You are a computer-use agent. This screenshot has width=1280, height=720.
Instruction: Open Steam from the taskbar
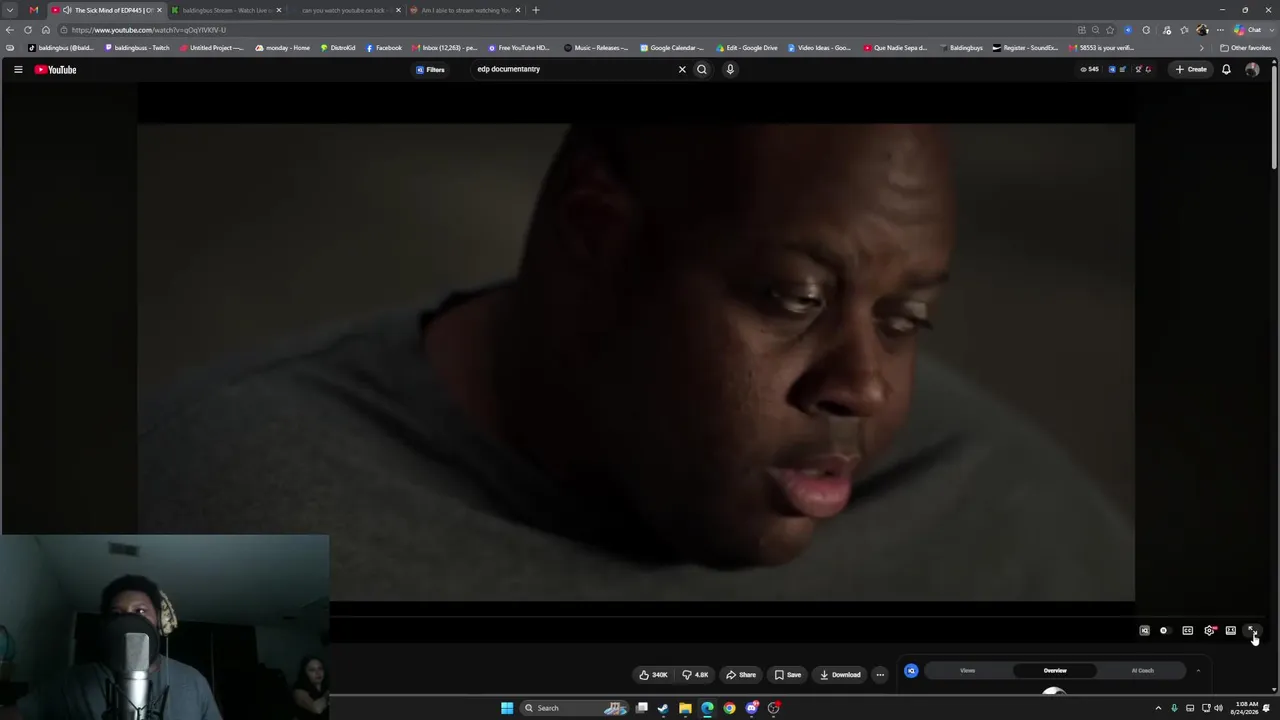pos(662,708)
